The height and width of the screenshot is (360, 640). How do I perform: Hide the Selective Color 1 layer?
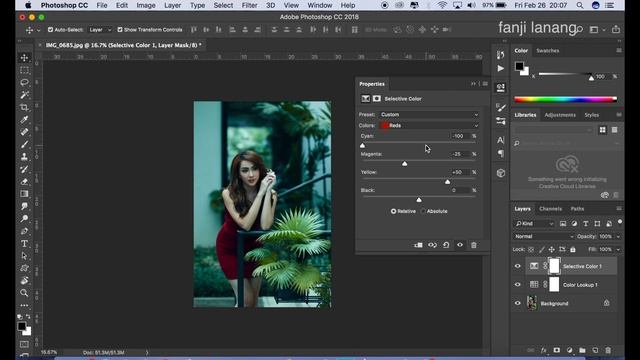(x=518, y=266)
